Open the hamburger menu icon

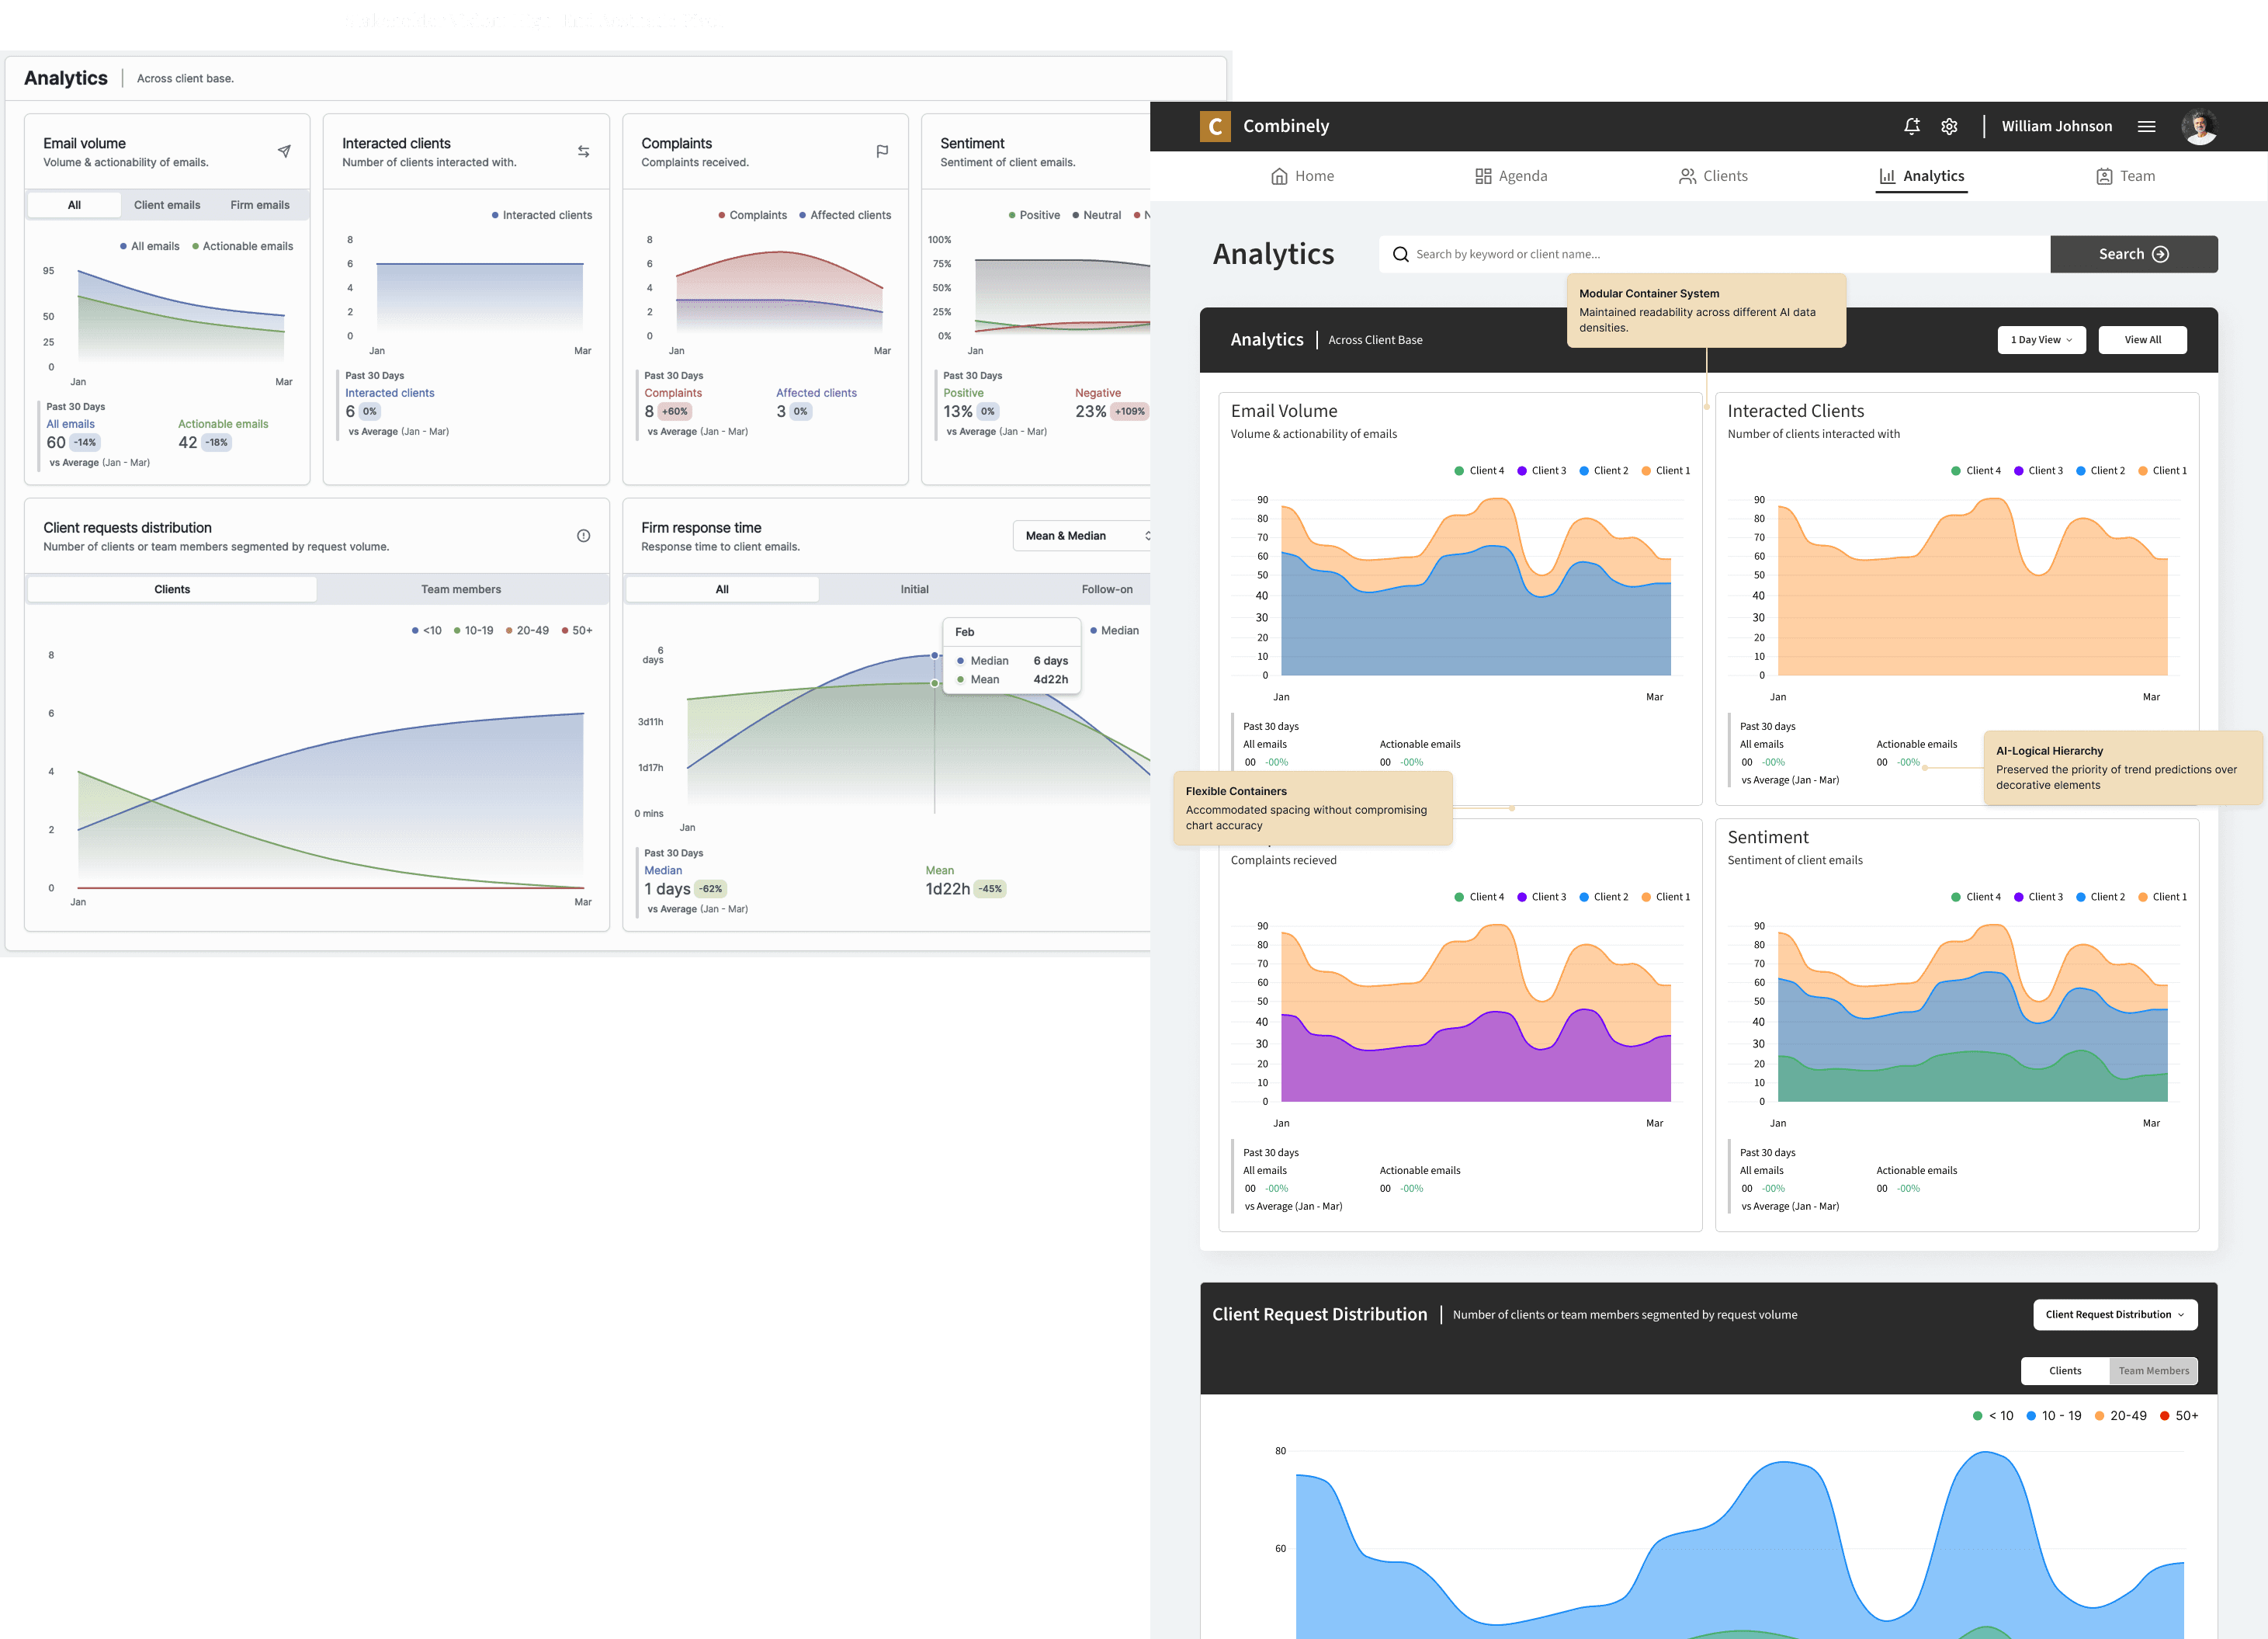[x=2146, y=126]
